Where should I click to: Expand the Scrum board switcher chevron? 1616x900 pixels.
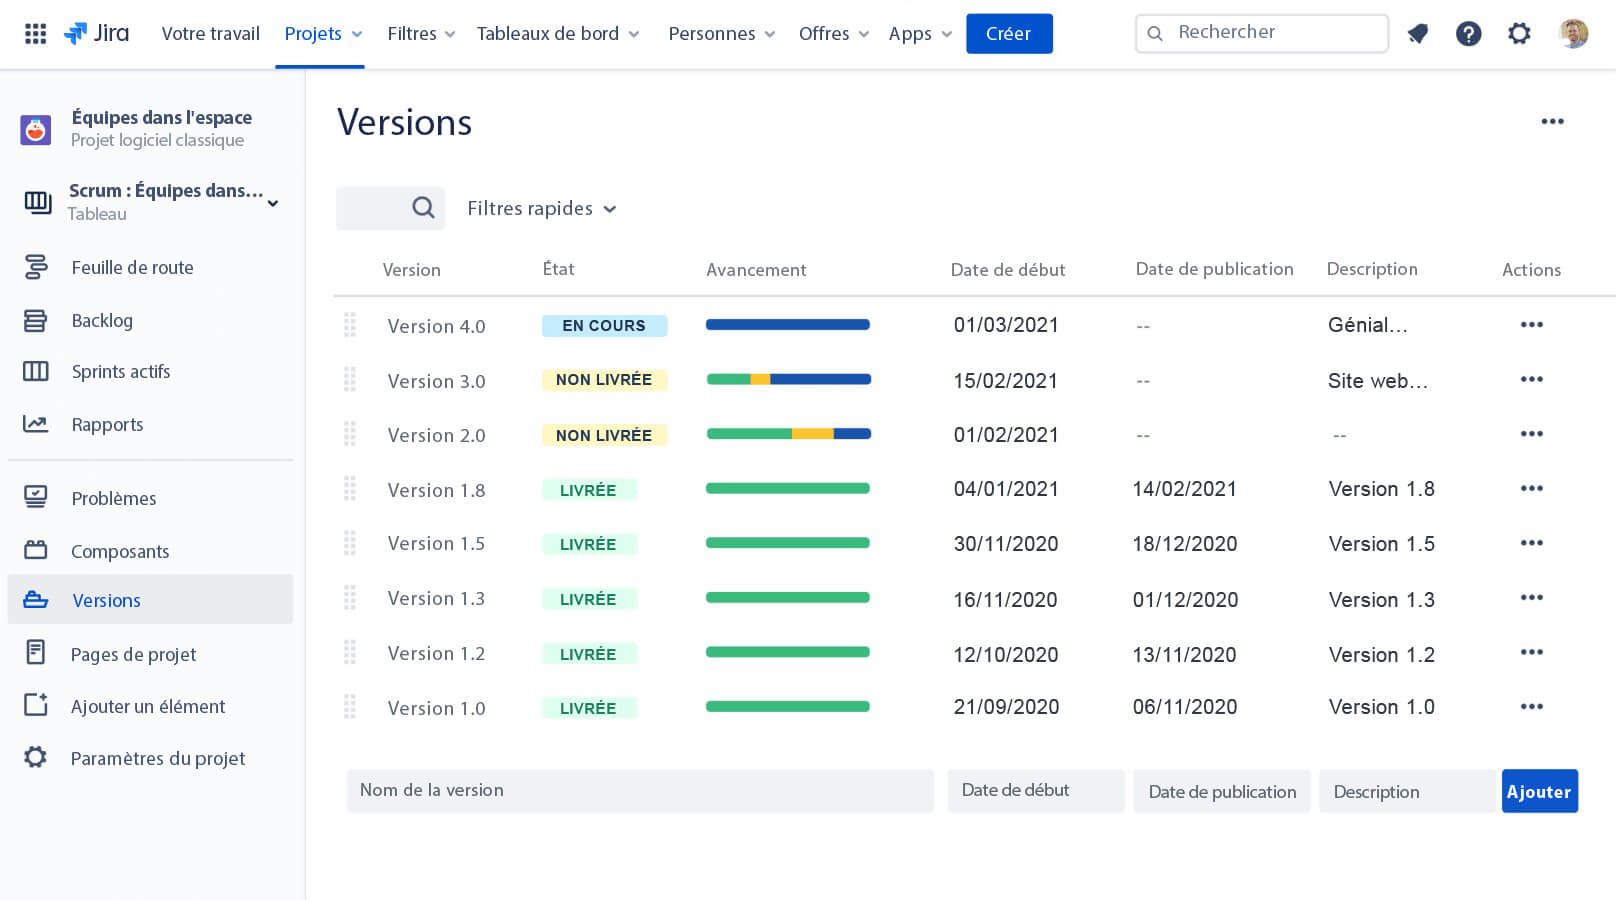coord(273,203)
